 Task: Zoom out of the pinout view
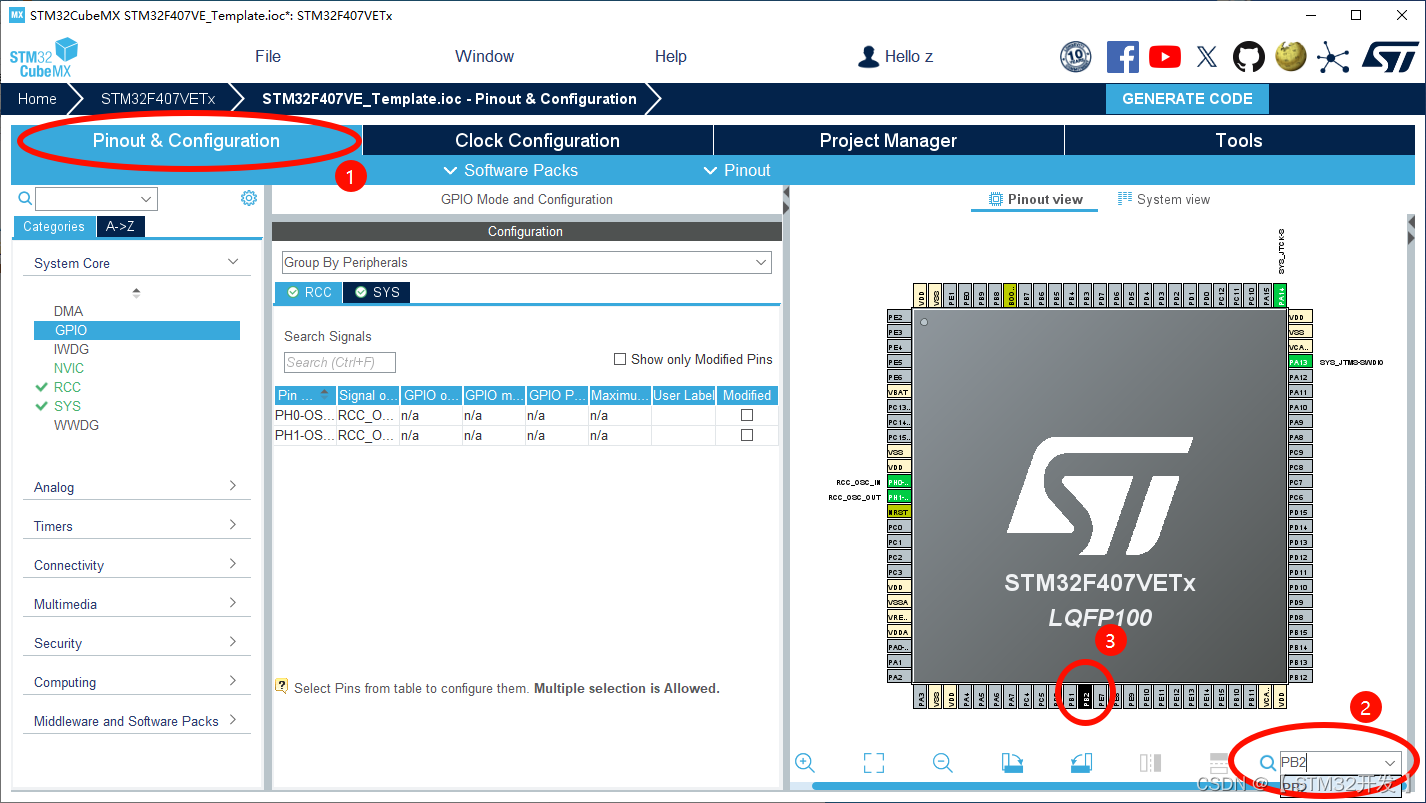point(942,762)
